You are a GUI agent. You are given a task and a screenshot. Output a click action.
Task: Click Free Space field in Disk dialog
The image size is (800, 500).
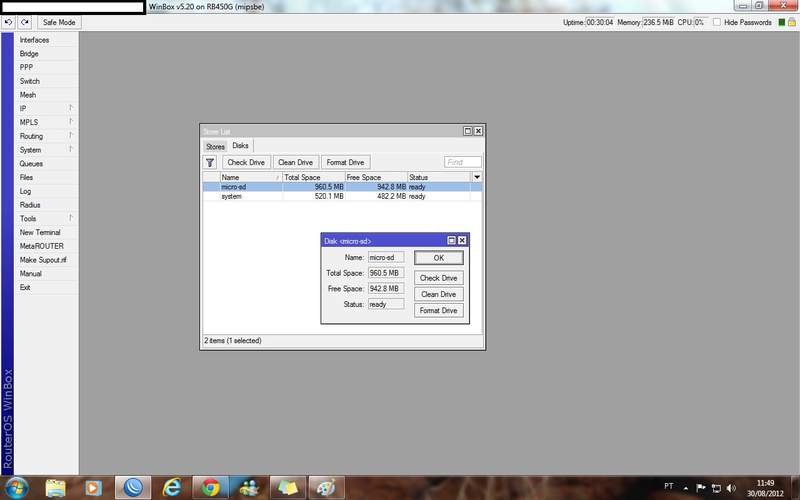(386, 289)
